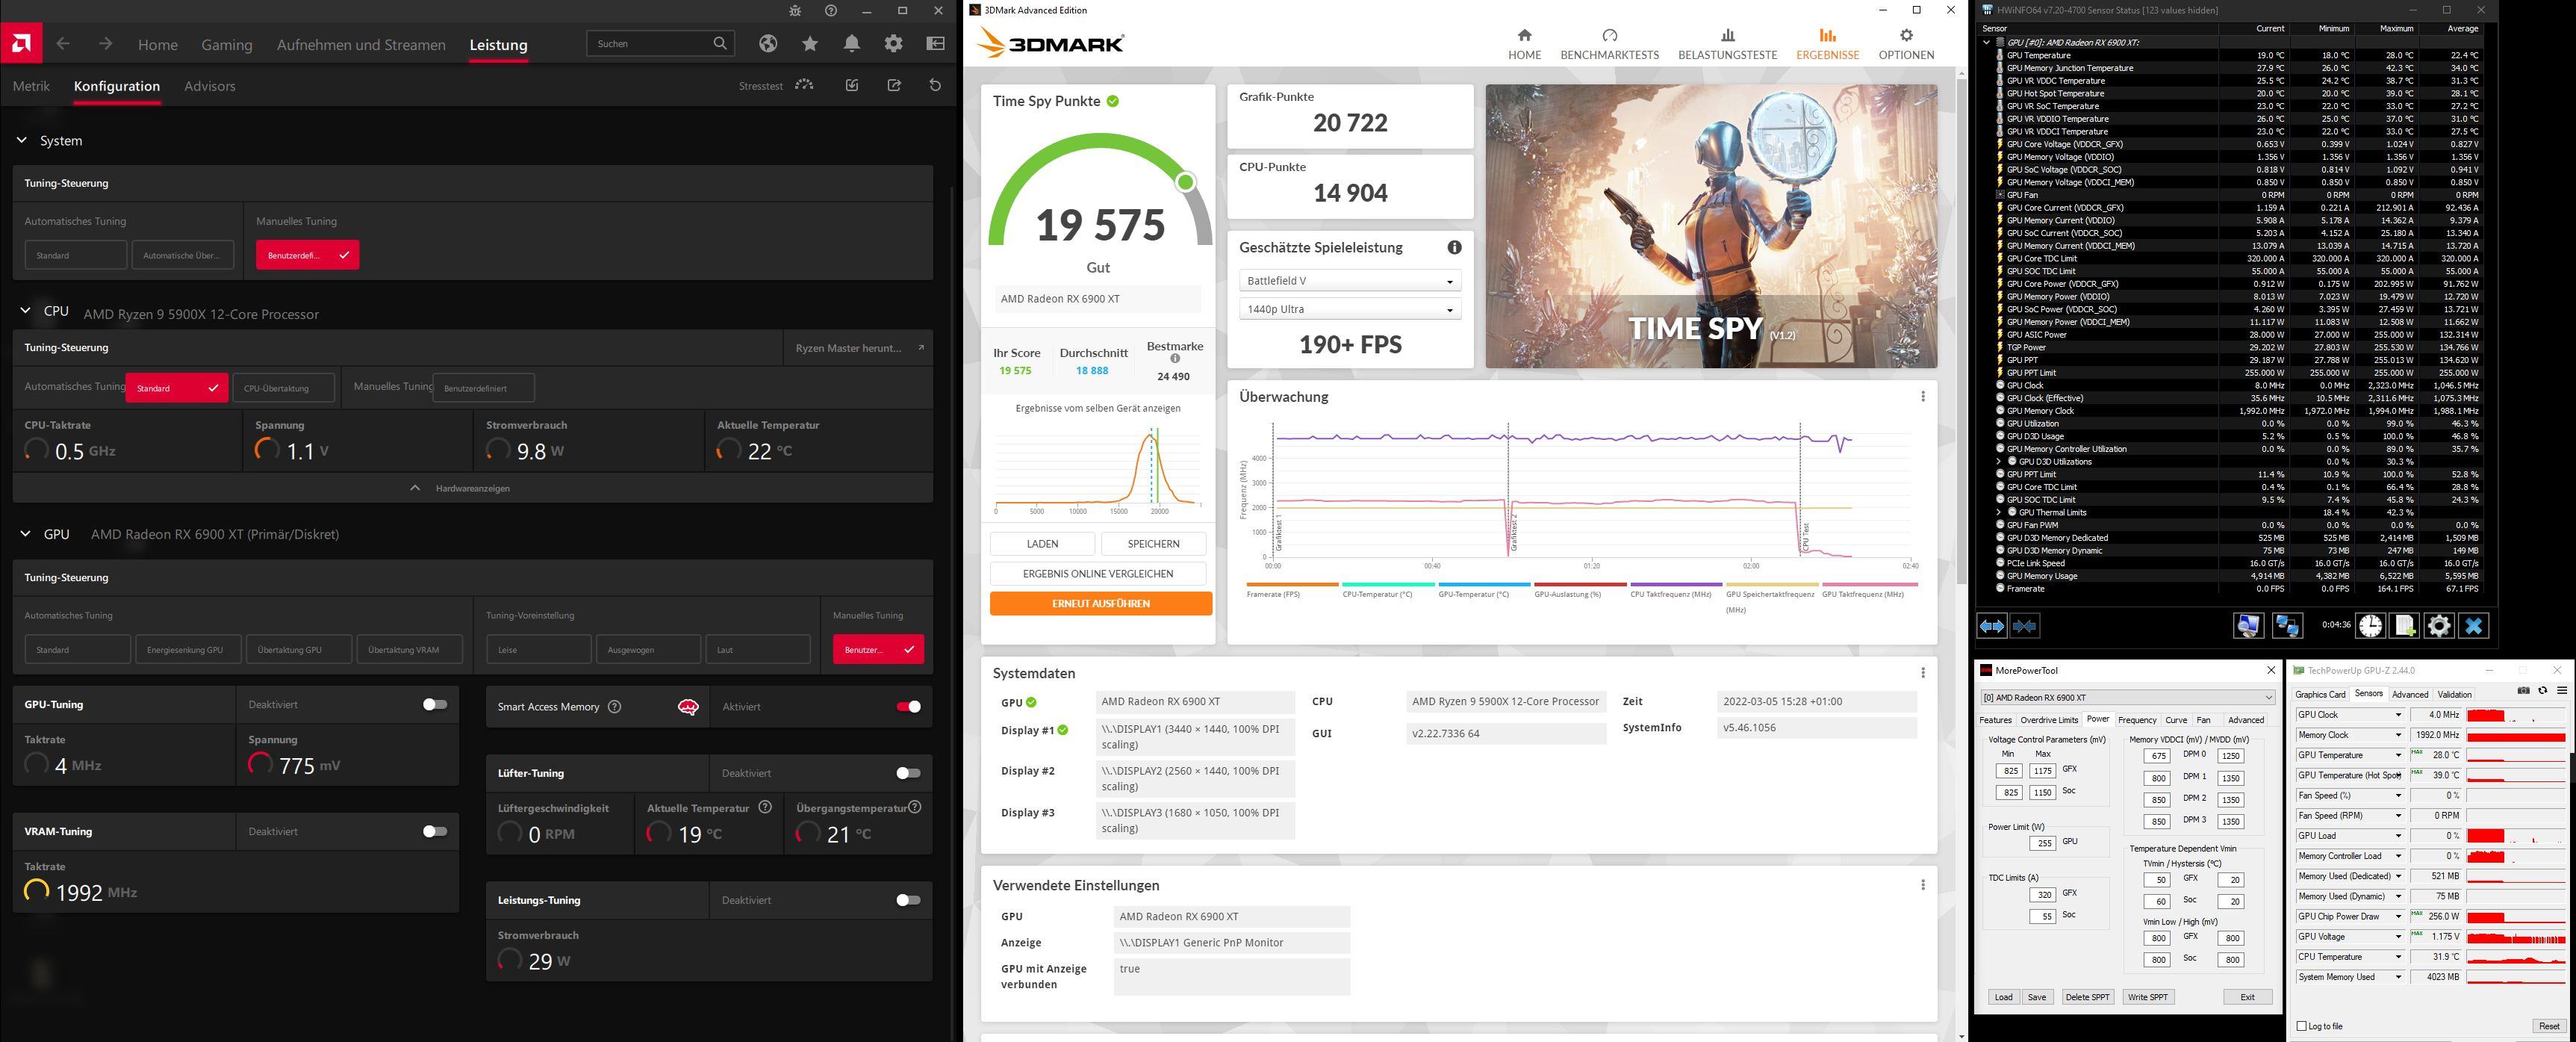Open Graphics Card tab in GPU-Z
The image size is (2576, 1042).
[x=2320, y=694]
